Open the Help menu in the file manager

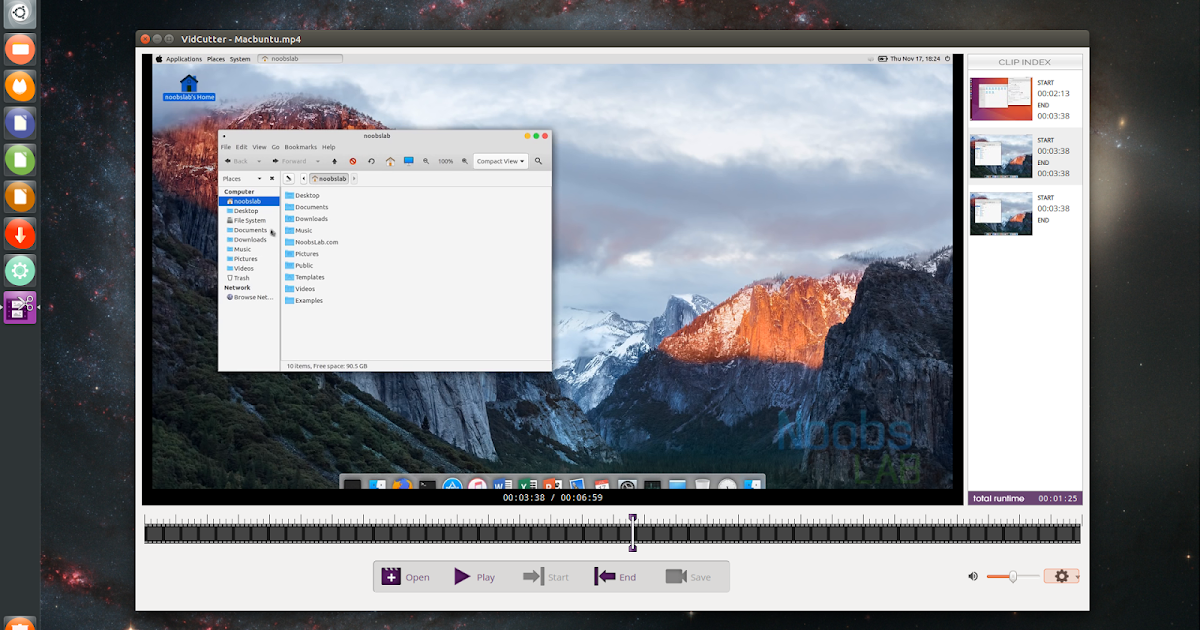pos(329,147)
